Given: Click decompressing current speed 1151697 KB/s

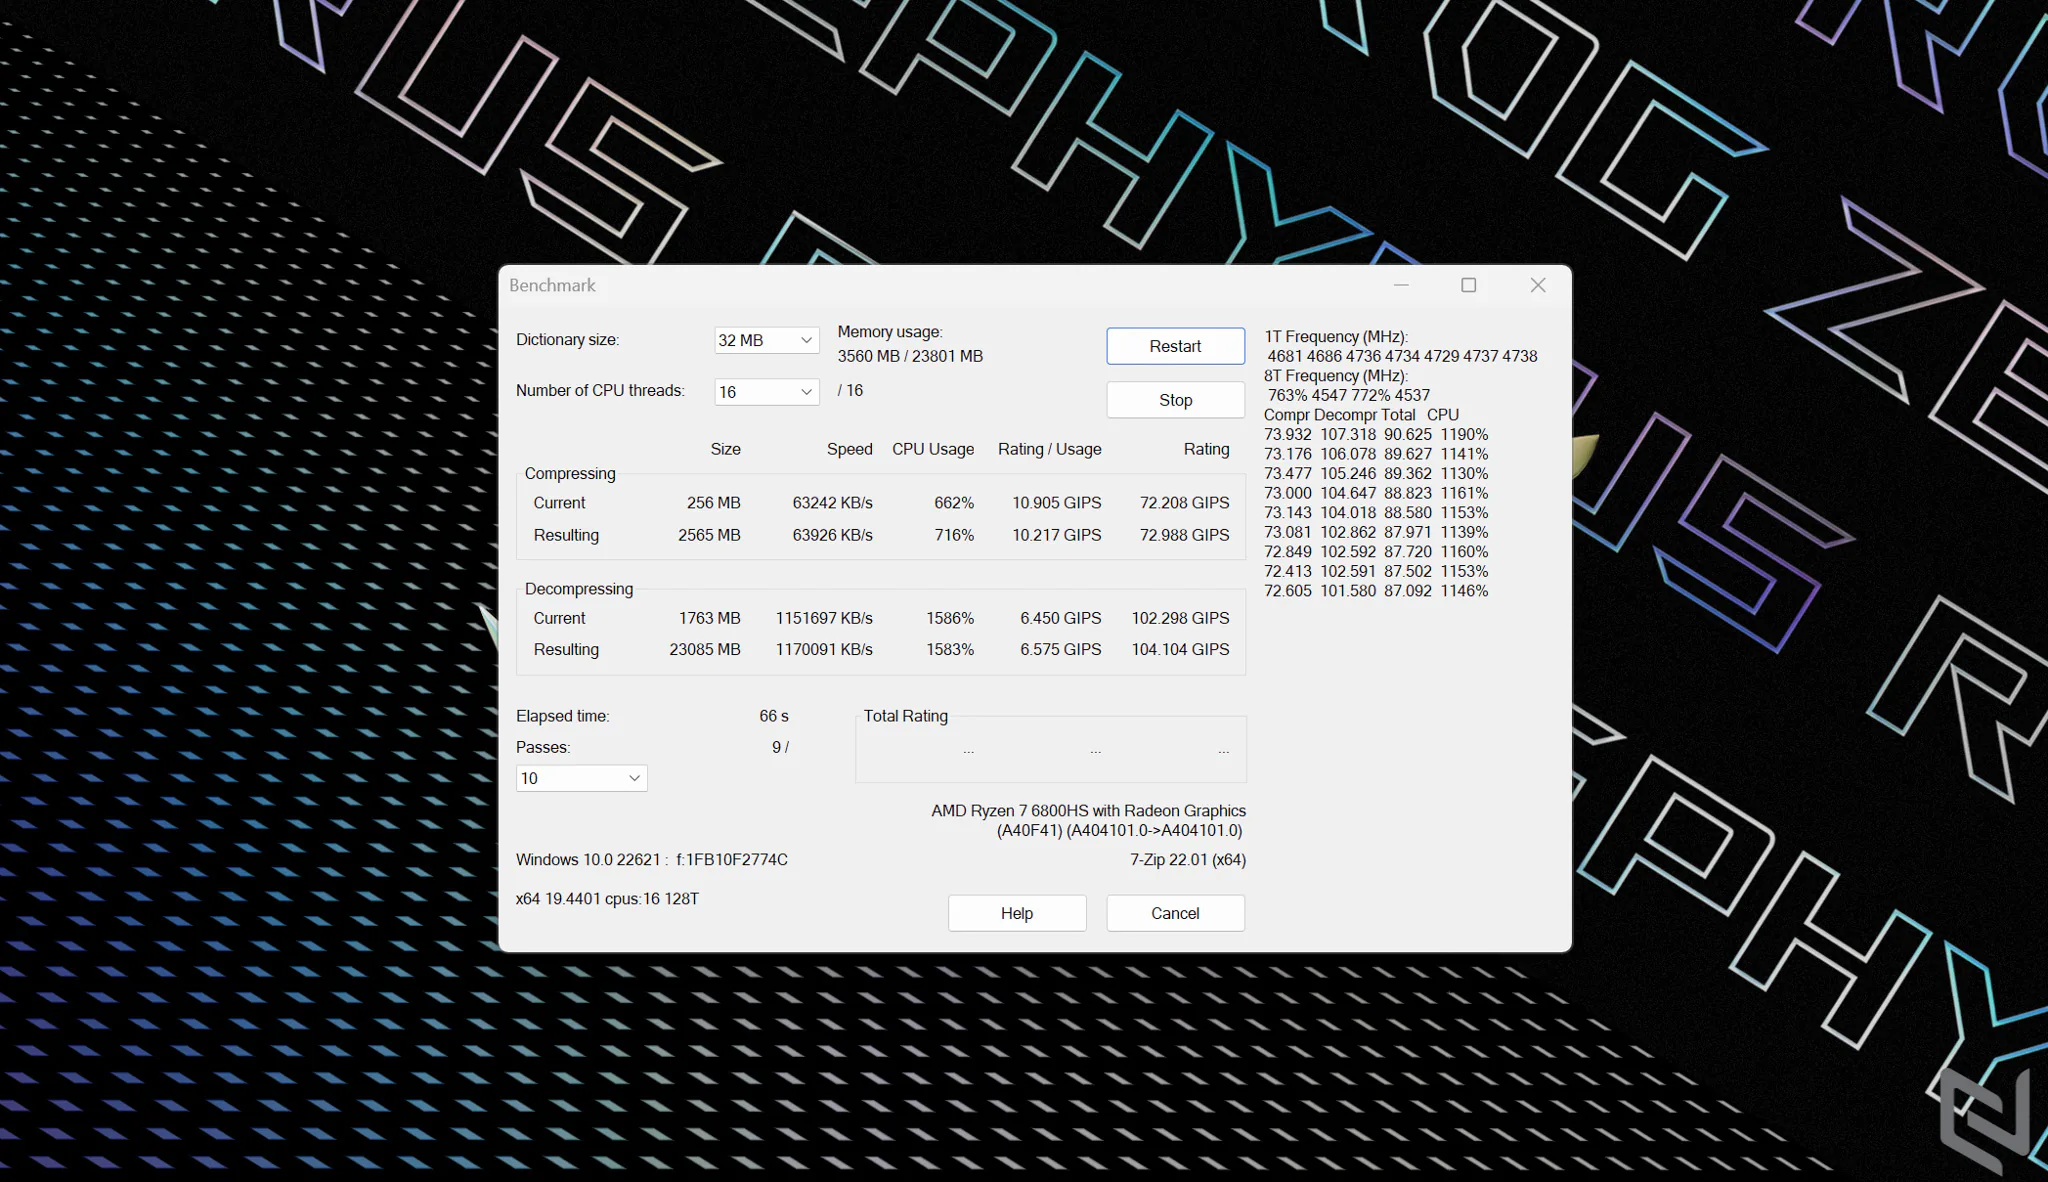Looking at the screenshot, I should (824, 618).
